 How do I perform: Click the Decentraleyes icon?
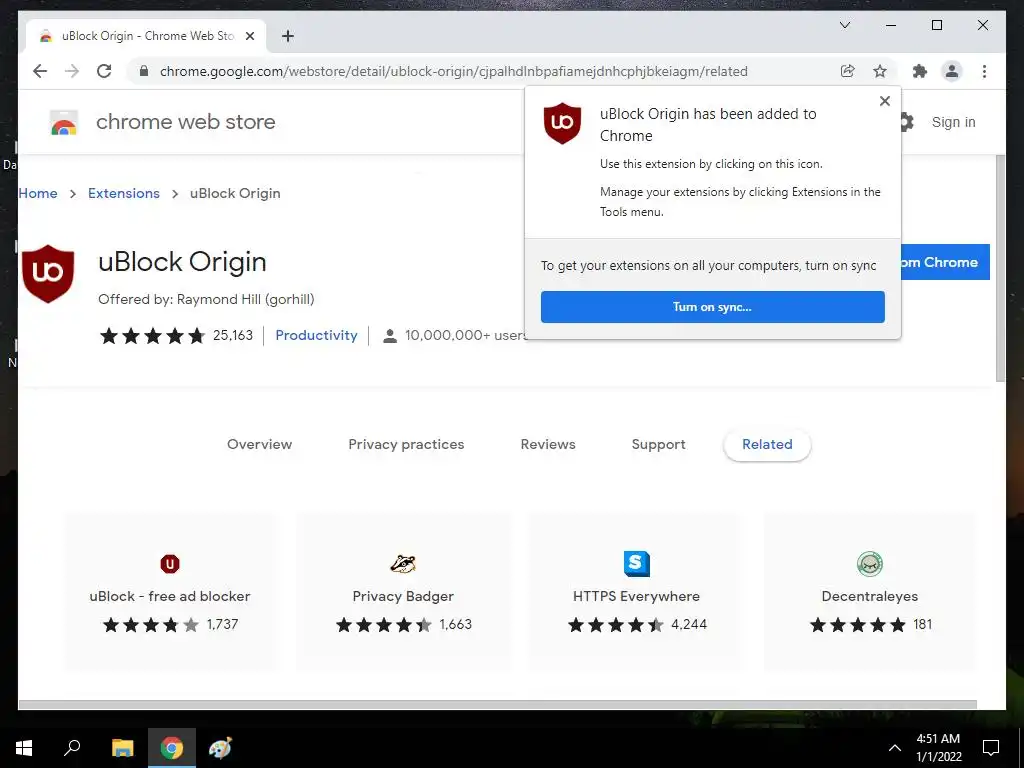(x=870, y=564)
